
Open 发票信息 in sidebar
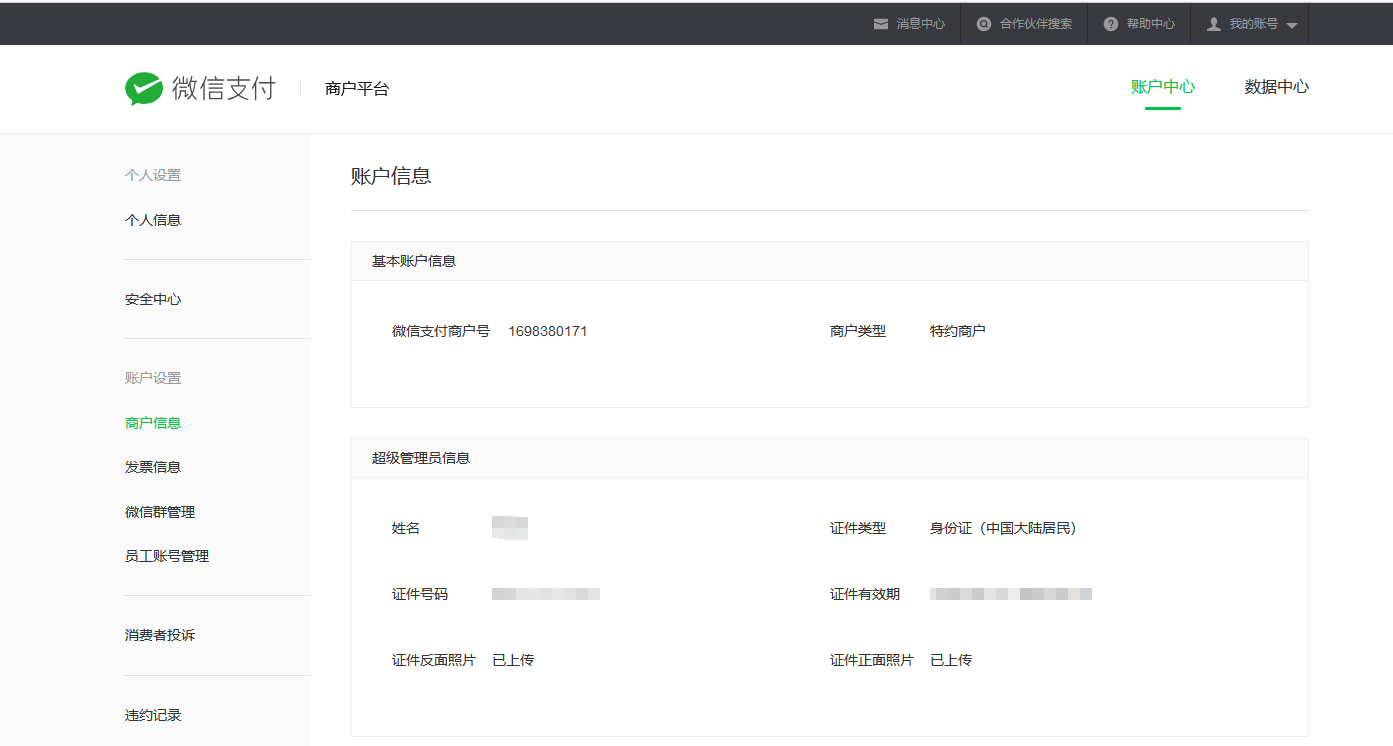pyautogui.click(x=153, y=467)
